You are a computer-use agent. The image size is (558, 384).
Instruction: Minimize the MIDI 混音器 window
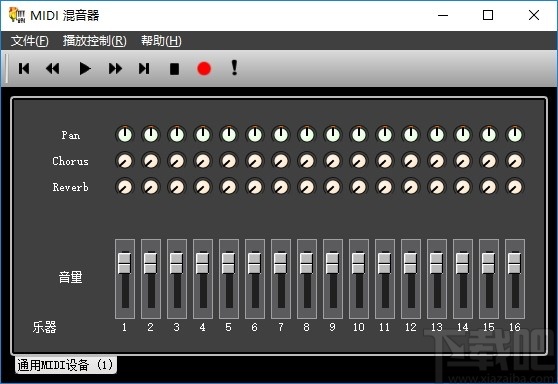[x=443, y=15]
